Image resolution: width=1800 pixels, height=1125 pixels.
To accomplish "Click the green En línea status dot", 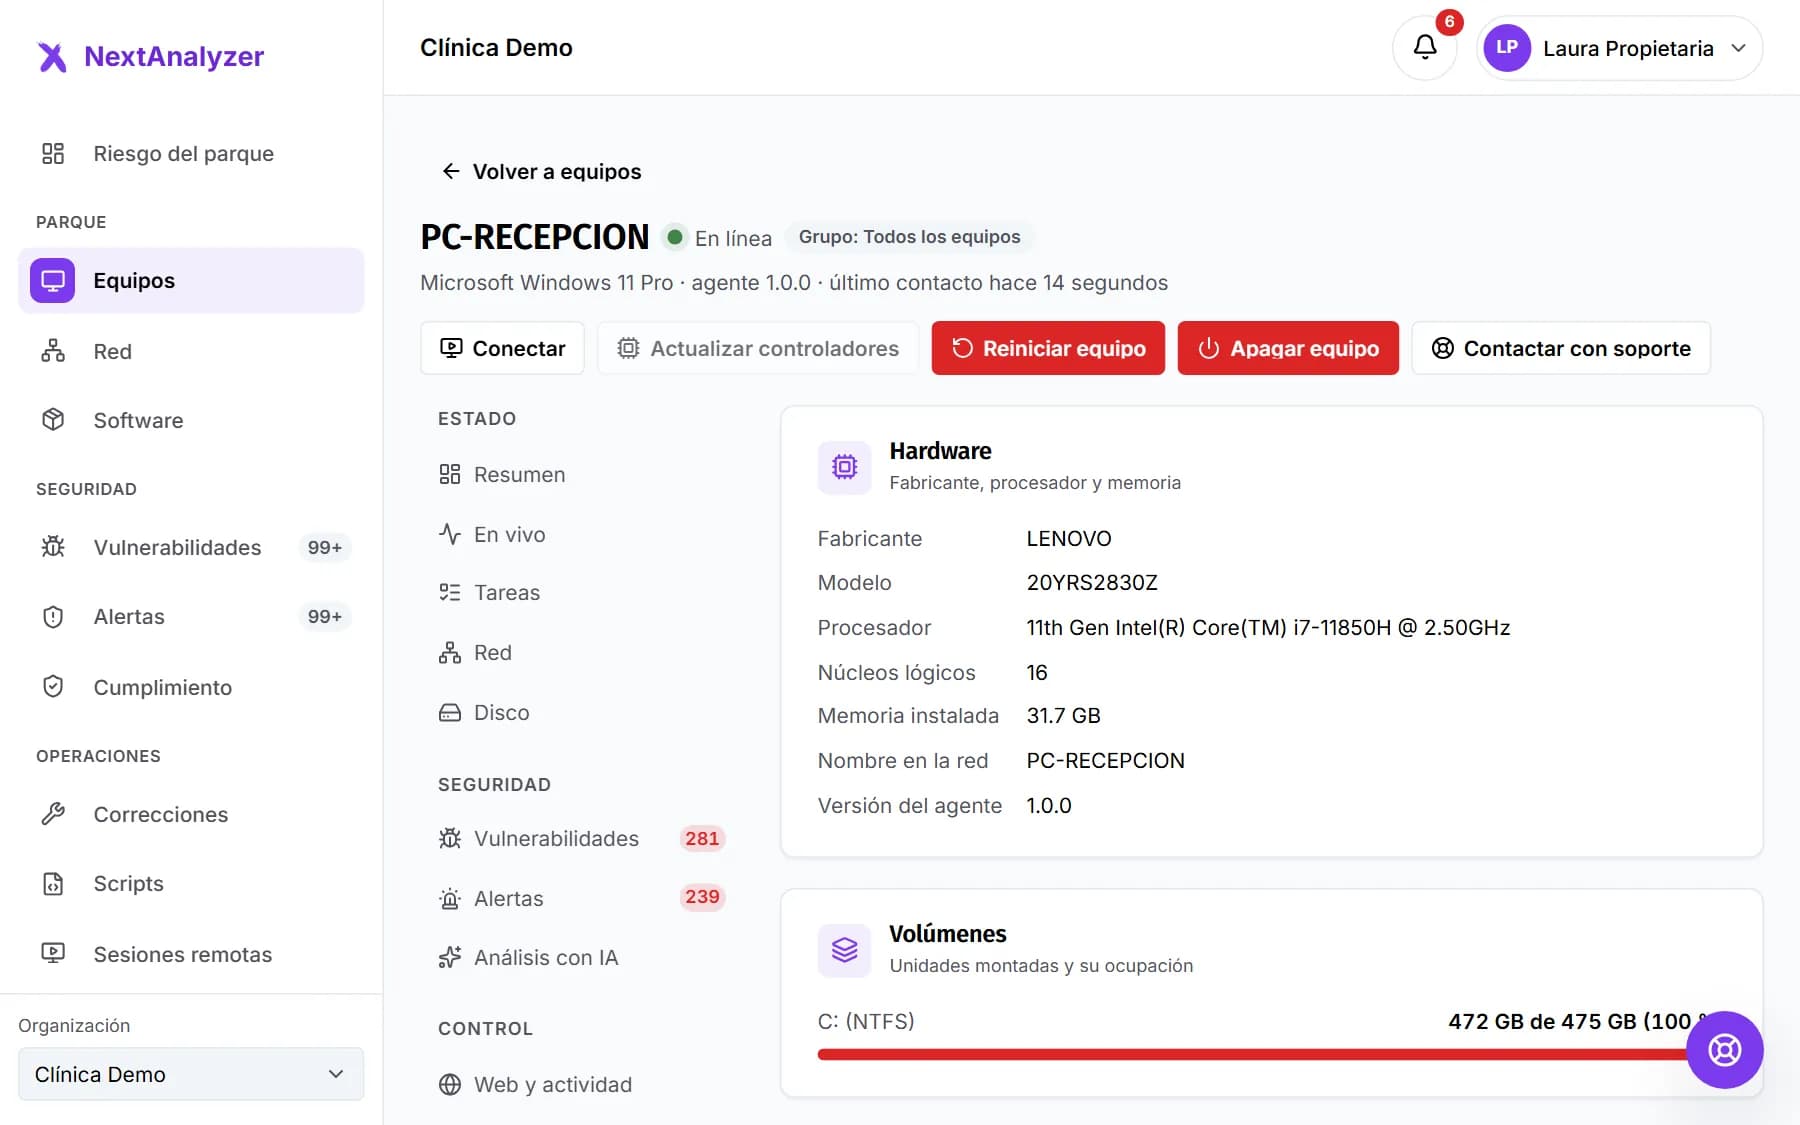I will (x=675, y=237).
